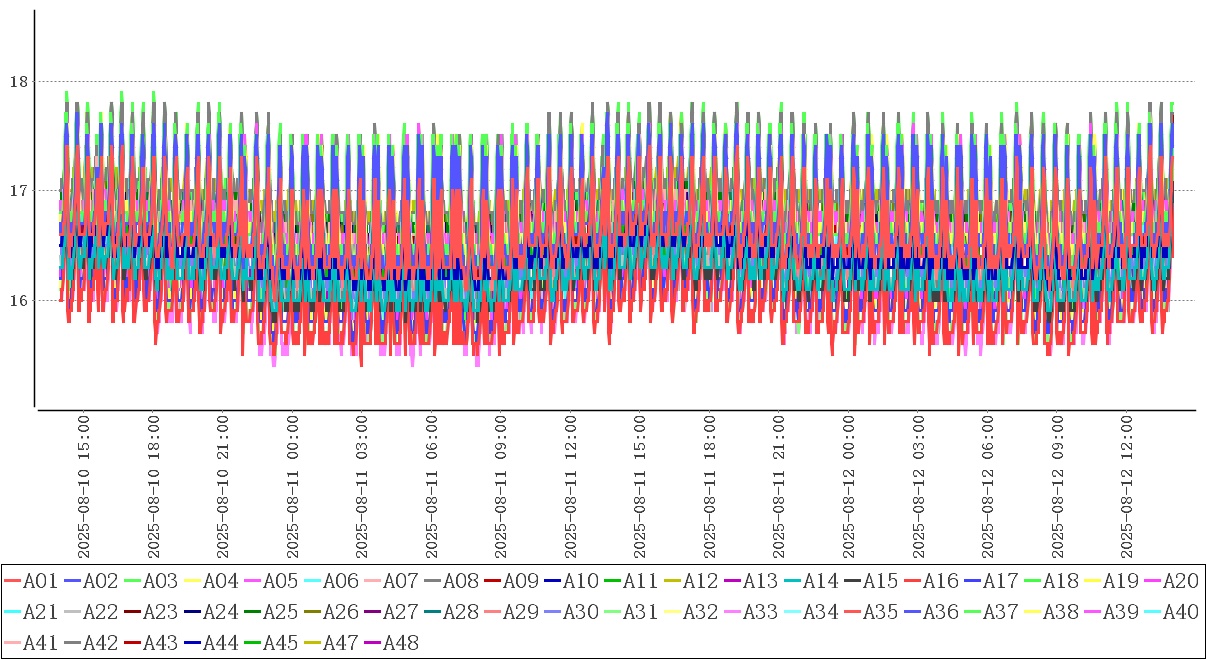
Task: Click the 16 value on y-axis
Action: [x=19, y=300]
